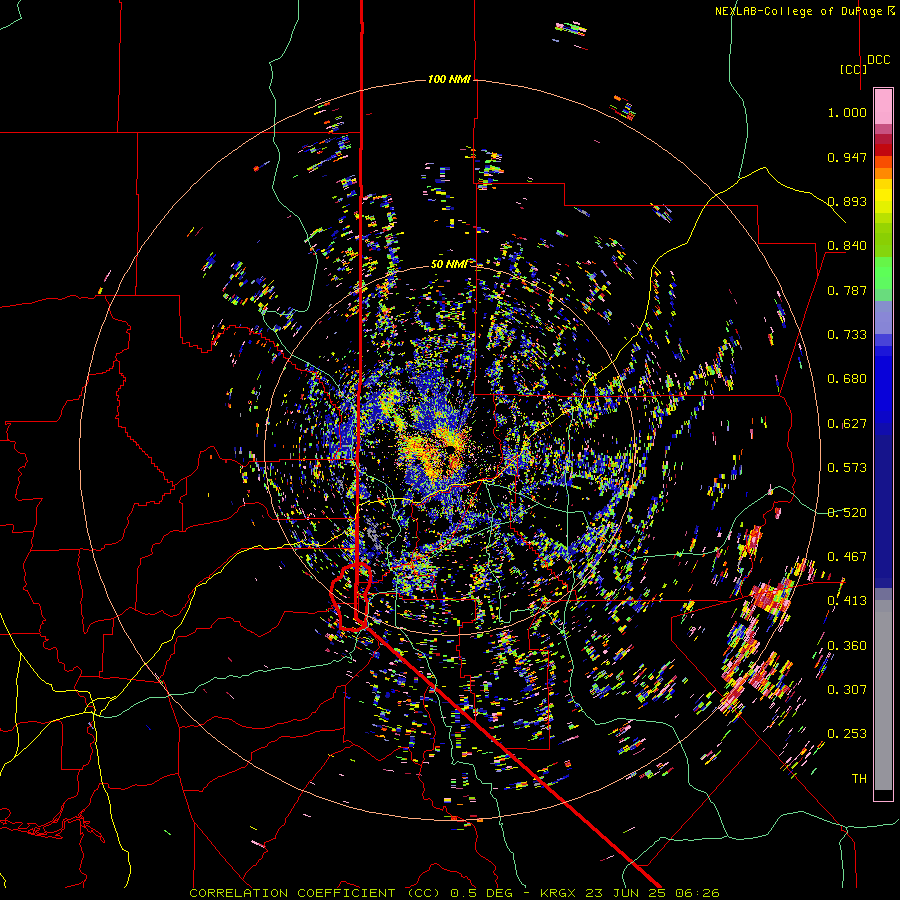Click the 0.627 value on the color scale
The width and height of the screenshot is (900, 900).
point(847,424)
